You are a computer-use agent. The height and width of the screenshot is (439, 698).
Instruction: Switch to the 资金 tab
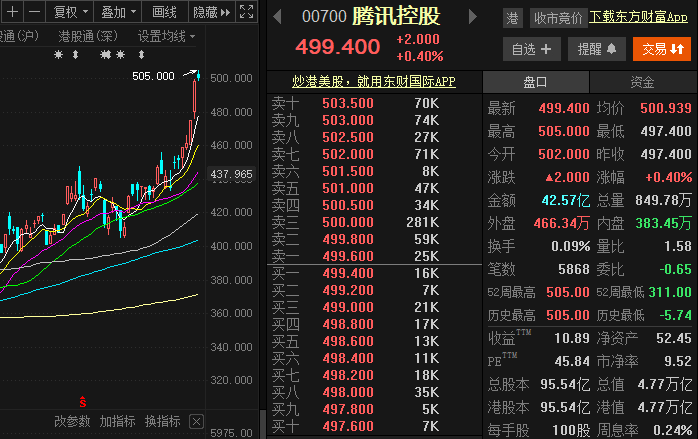(642, 82)
